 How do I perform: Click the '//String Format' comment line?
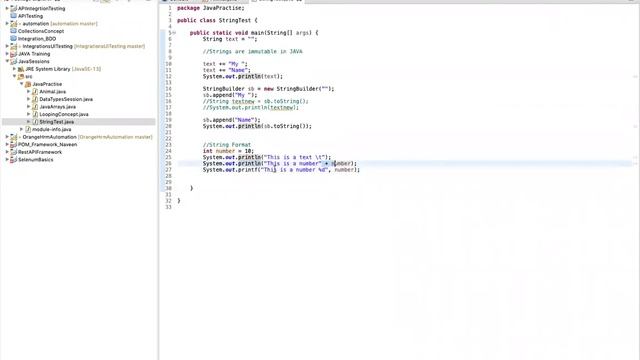[x=227, y=145]
